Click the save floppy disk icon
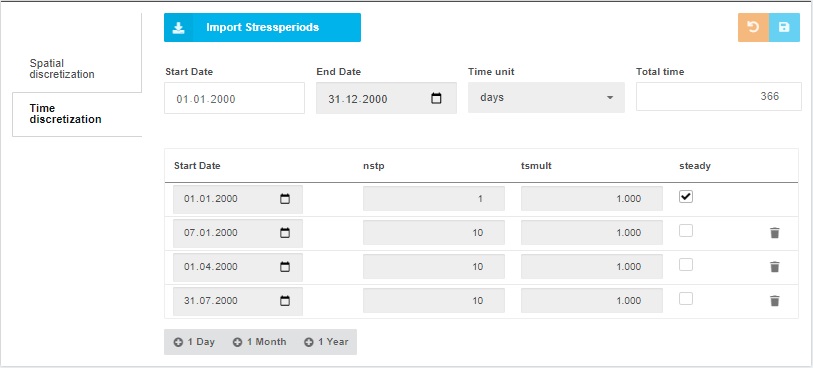Viewport: 813px width, 368px height. tap(784, 27)
